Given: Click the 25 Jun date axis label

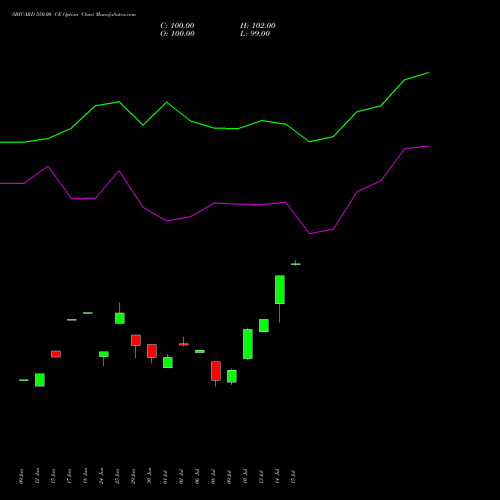Looking at the screenshot, I should 117,476.
